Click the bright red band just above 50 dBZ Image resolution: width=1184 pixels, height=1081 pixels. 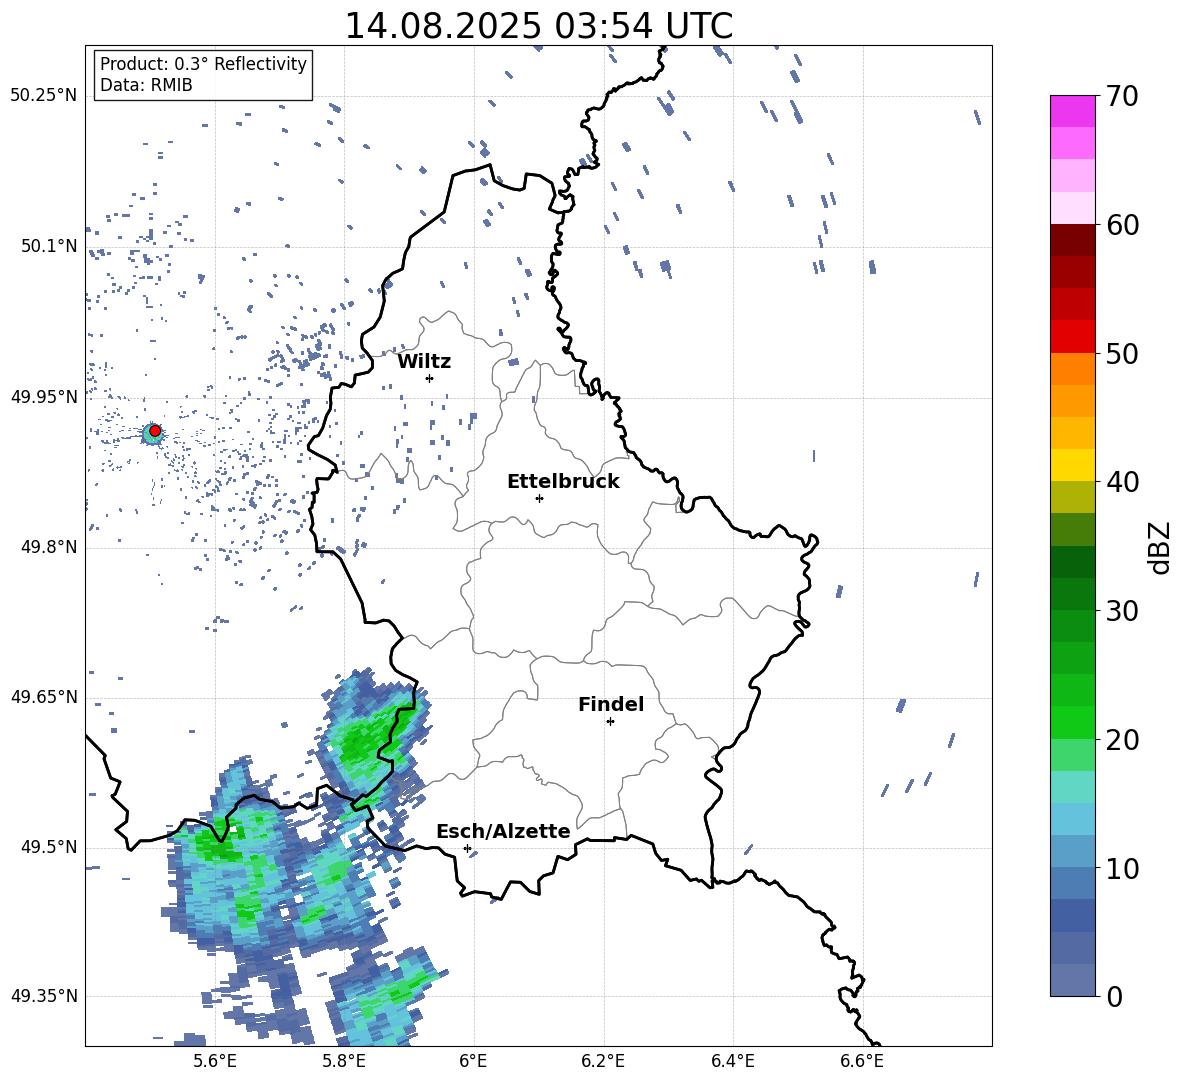click(x=1073, y=337)
